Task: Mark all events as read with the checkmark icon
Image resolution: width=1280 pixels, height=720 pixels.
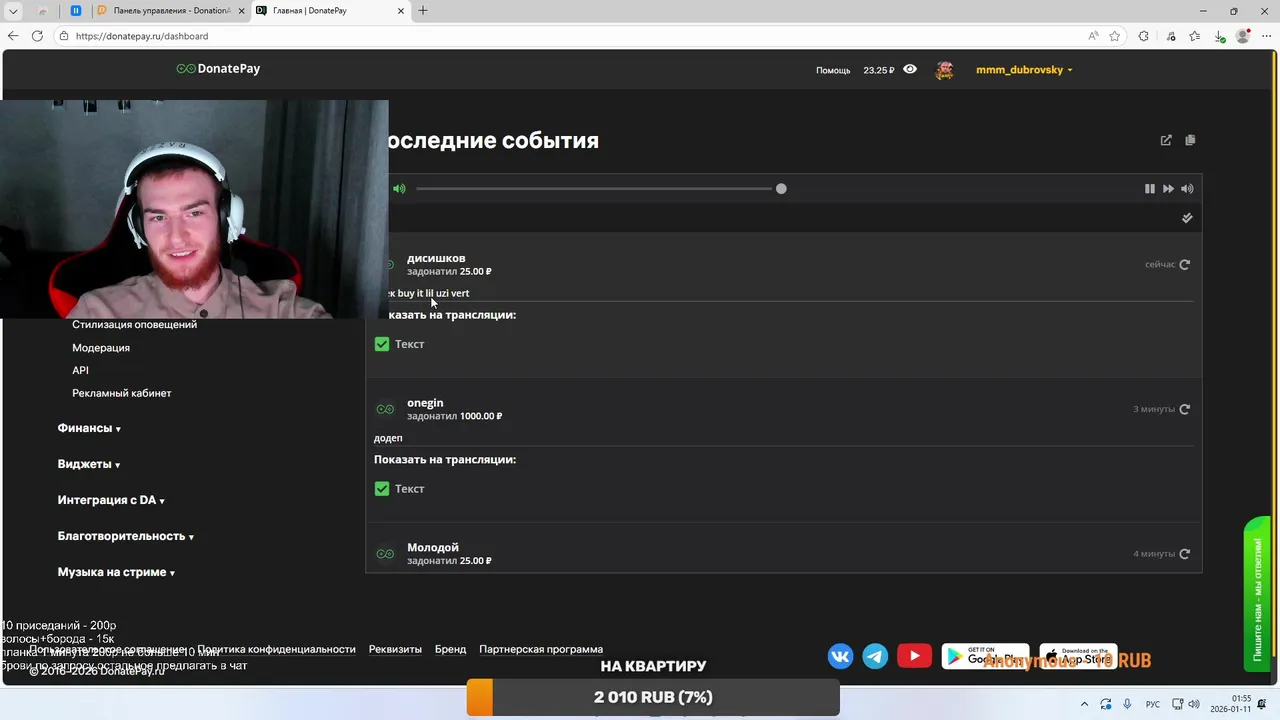Action: coord(1187,217)
